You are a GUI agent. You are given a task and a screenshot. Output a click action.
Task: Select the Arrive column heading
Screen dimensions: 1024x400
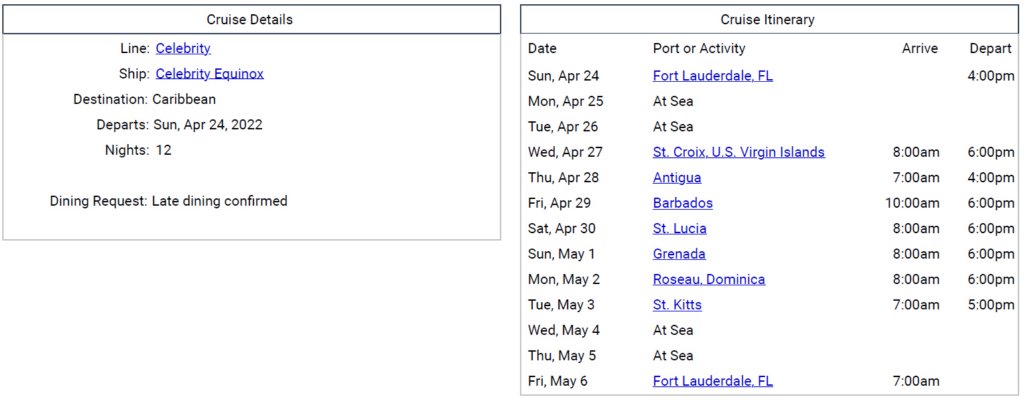point(920,48)
